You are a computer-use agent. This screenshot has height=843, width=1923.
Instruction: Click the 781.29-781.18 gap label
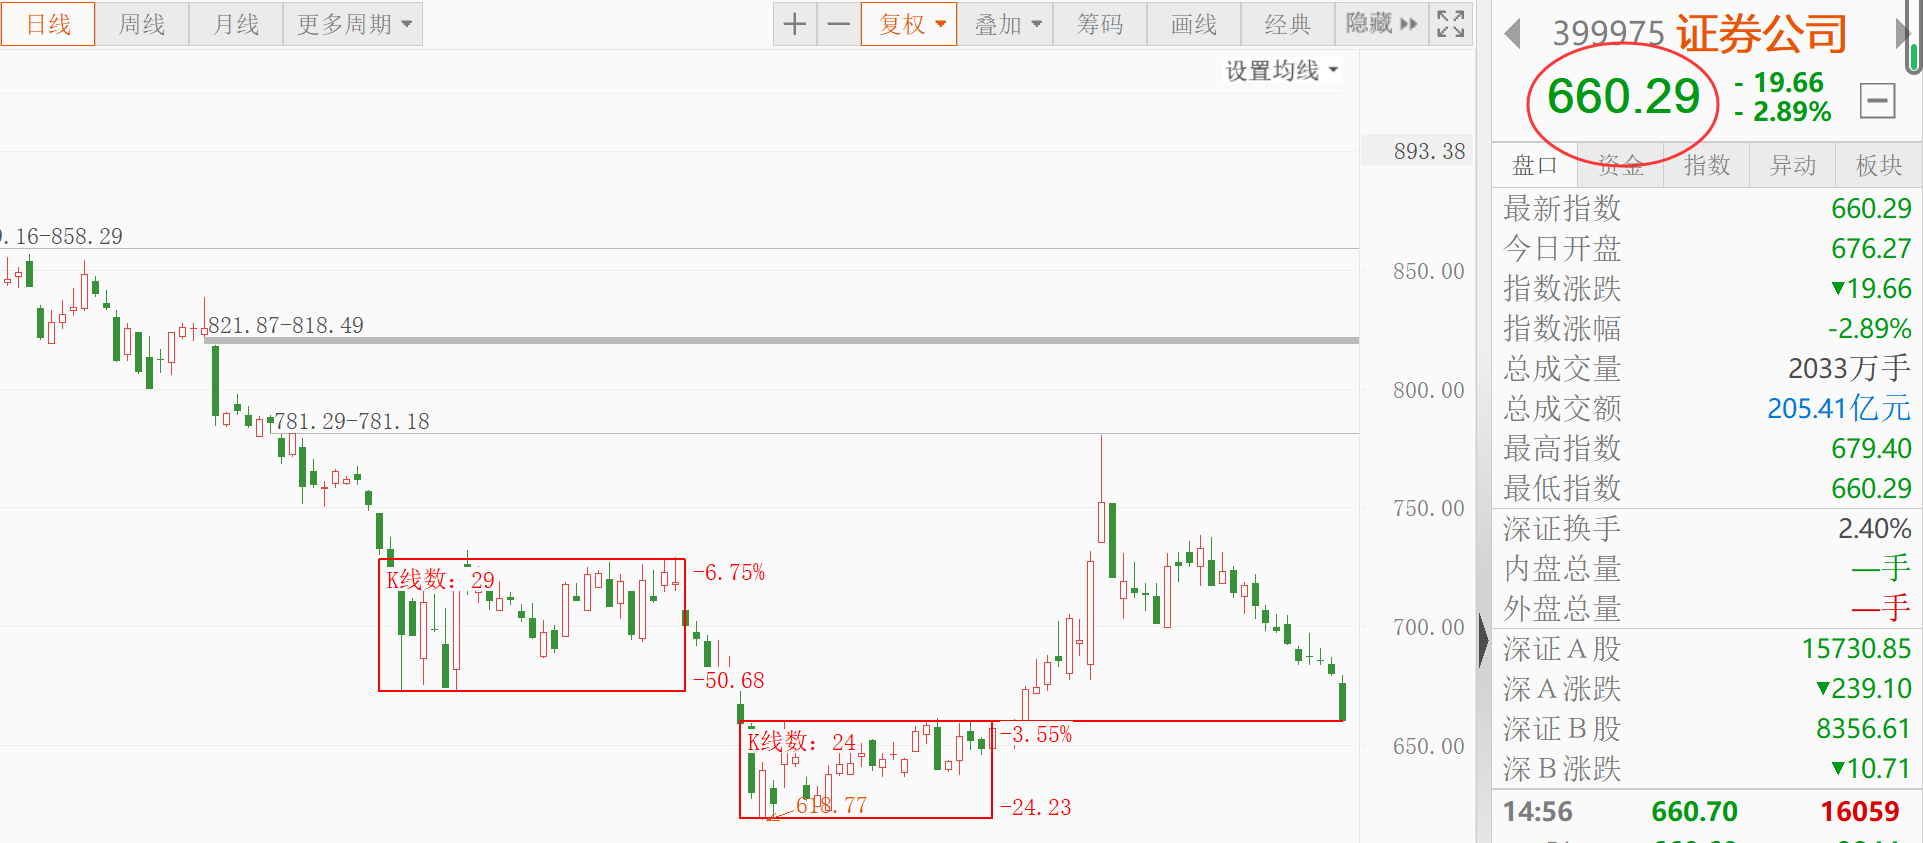352,421
